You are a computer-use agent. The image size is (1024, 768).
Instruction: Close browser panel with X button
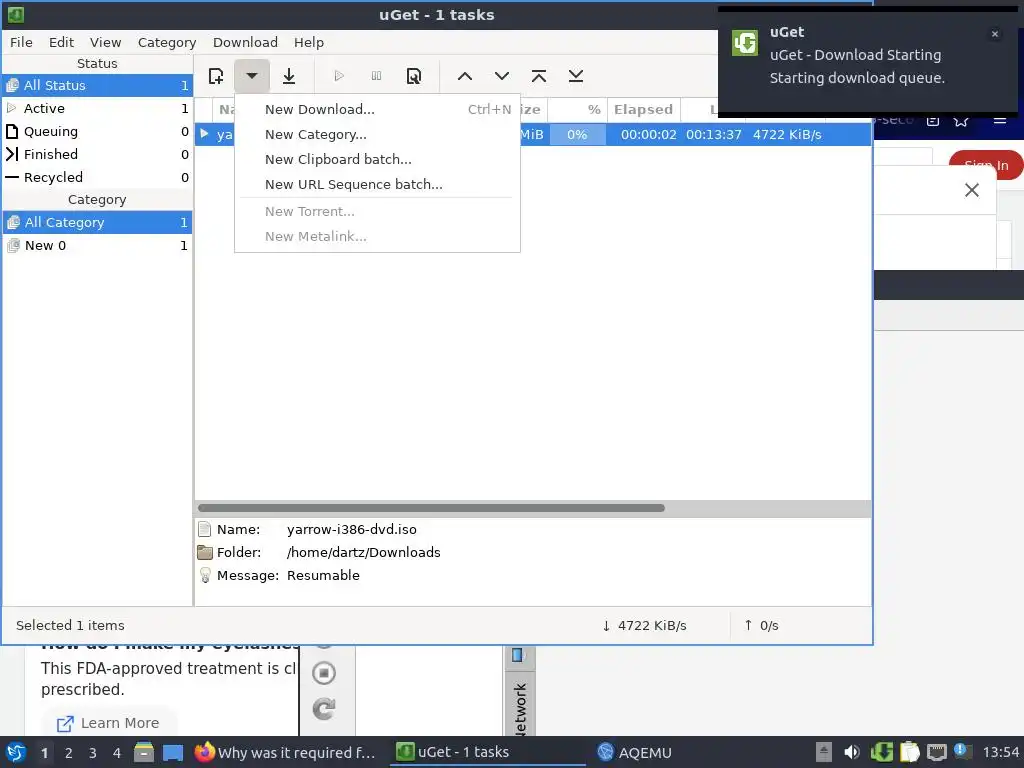[972, 190]
